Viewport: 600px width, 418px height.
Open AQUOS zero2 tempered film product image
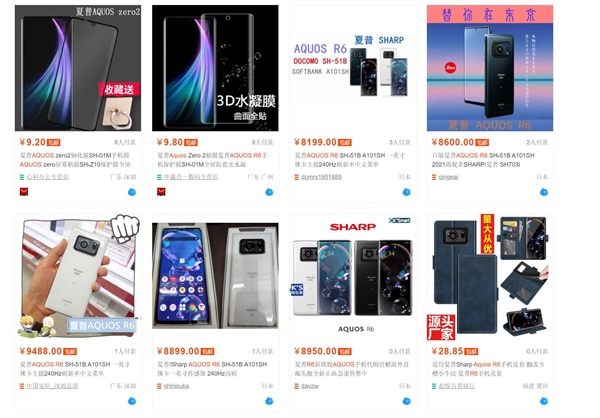coord(78,68)
